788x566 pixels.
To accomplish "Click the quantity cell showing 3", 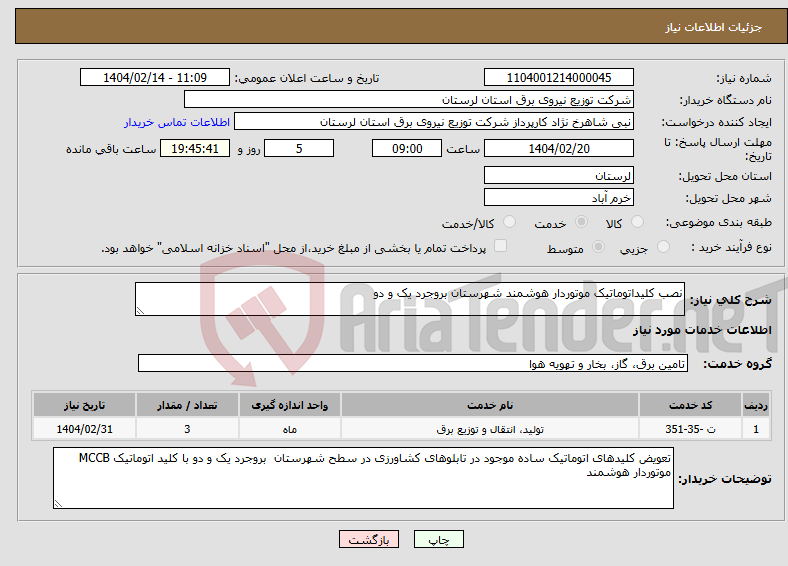I will pos(187,429).
